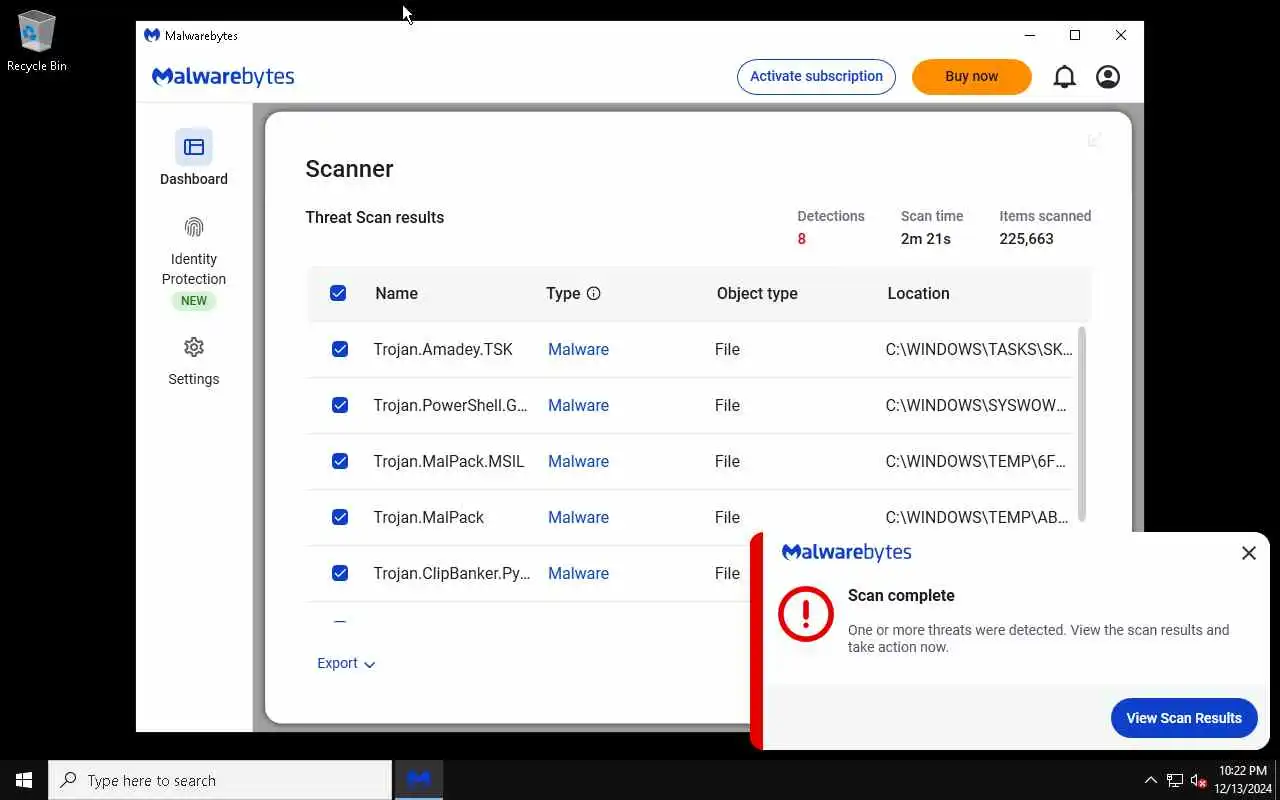This screenshot has width=1280, height=800.
Task: Click View Scan Results button
Action: click(1184, 718)
